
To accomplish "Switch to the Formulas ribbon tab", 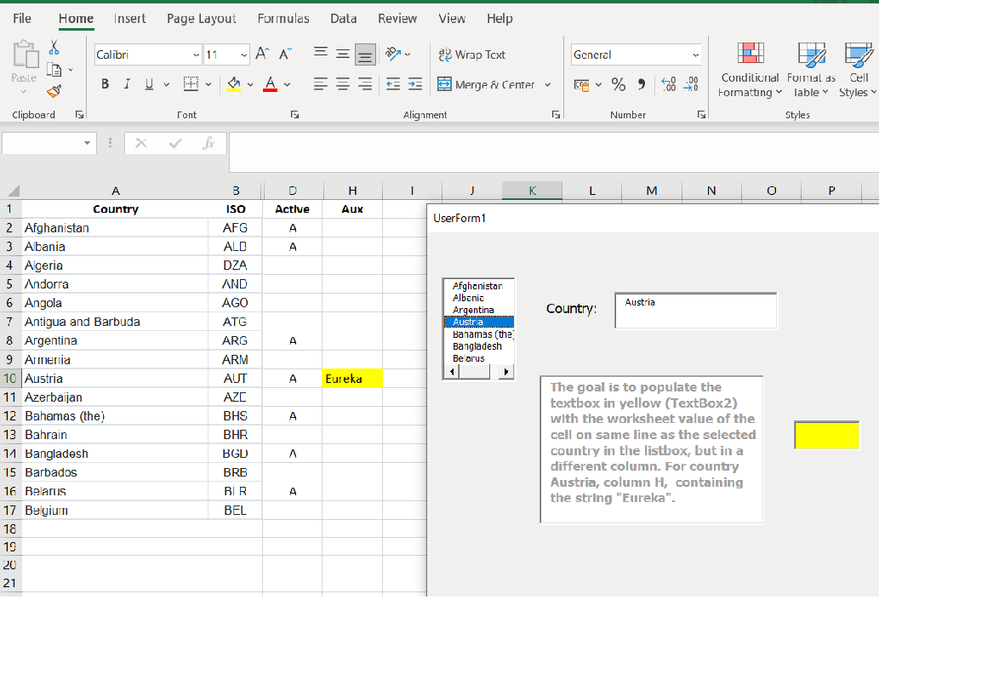I will [x=283, y=18].
